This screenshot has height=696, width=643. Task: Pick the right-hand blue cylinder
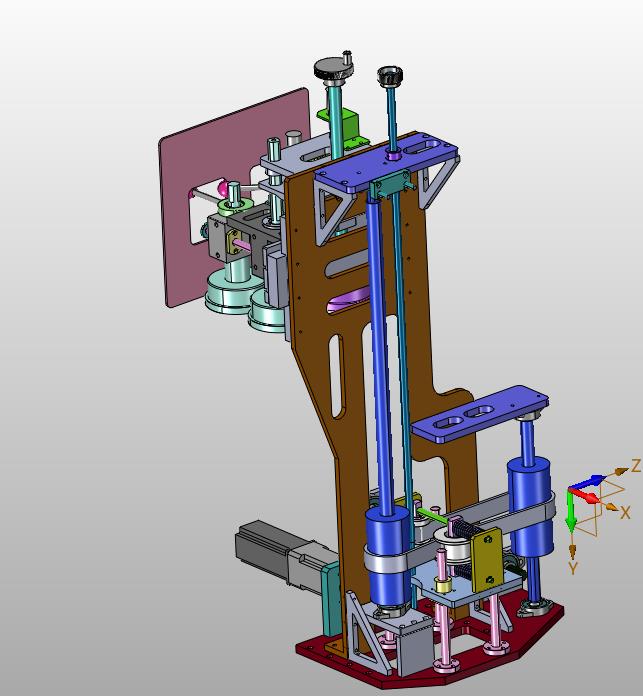tap(531, 506)
